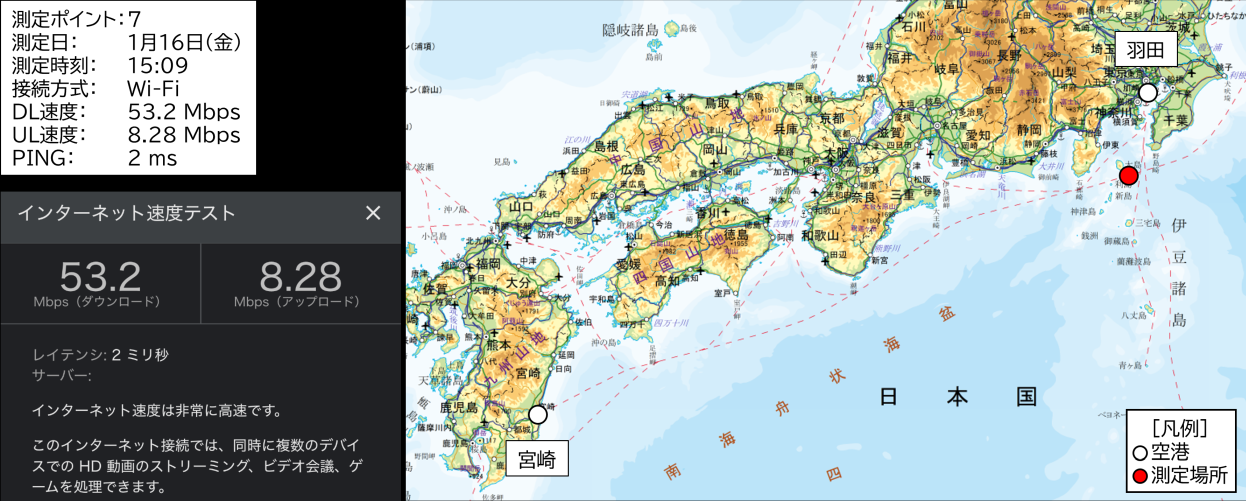Click the red 測定場所 legend circle
Screen dimensions: 1246x501
1141,476
